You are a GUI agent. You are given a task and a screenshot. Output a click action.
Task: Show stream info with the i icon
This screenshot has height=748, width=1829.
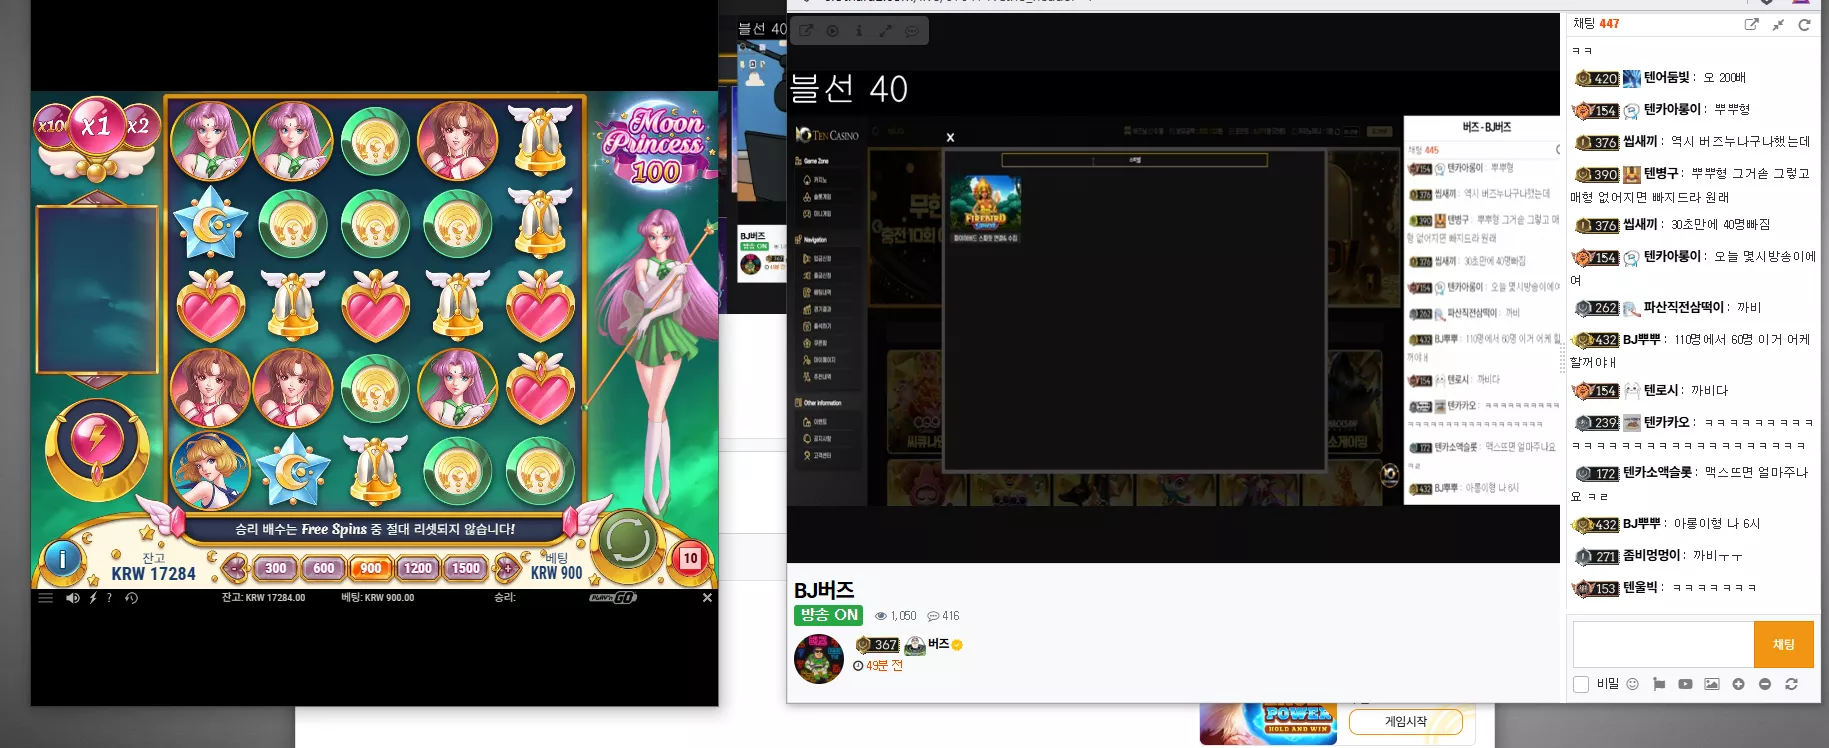(859, 31)
